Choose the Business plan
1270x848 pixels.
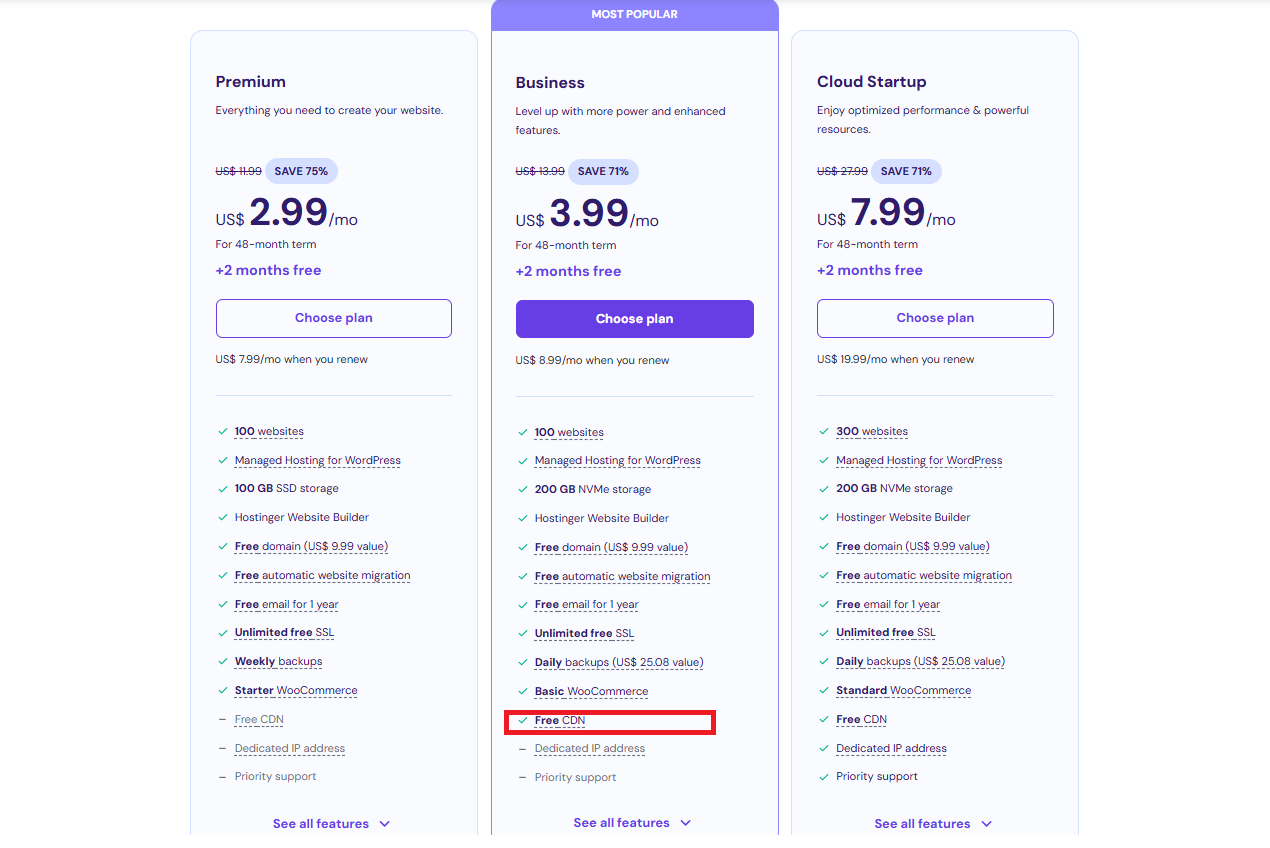coord(635,319)
